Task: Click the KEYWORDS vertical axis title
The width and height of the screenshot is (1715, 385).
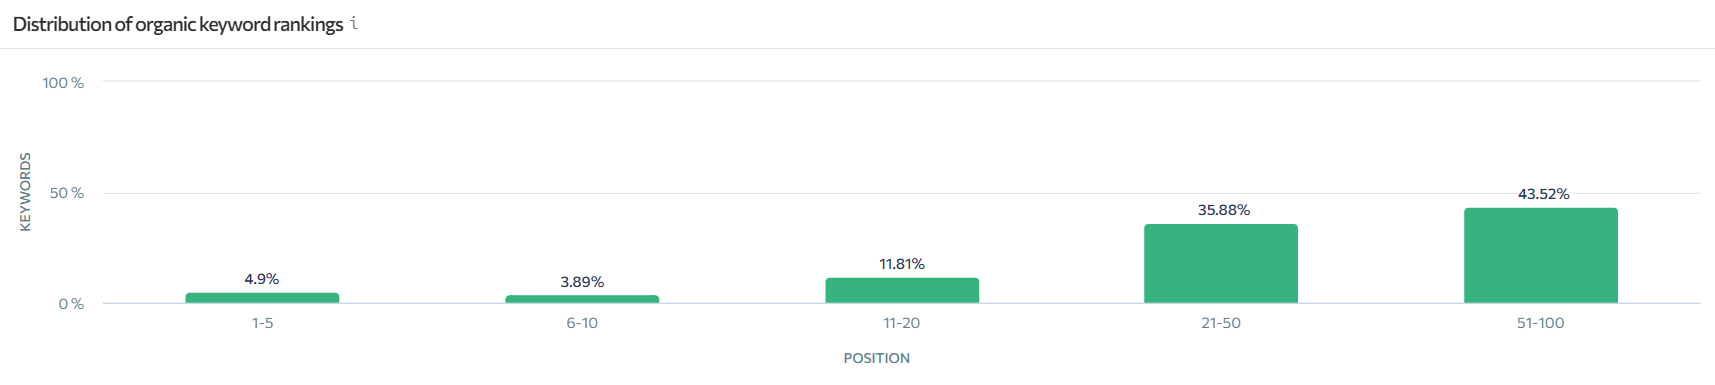Action: 26,192
